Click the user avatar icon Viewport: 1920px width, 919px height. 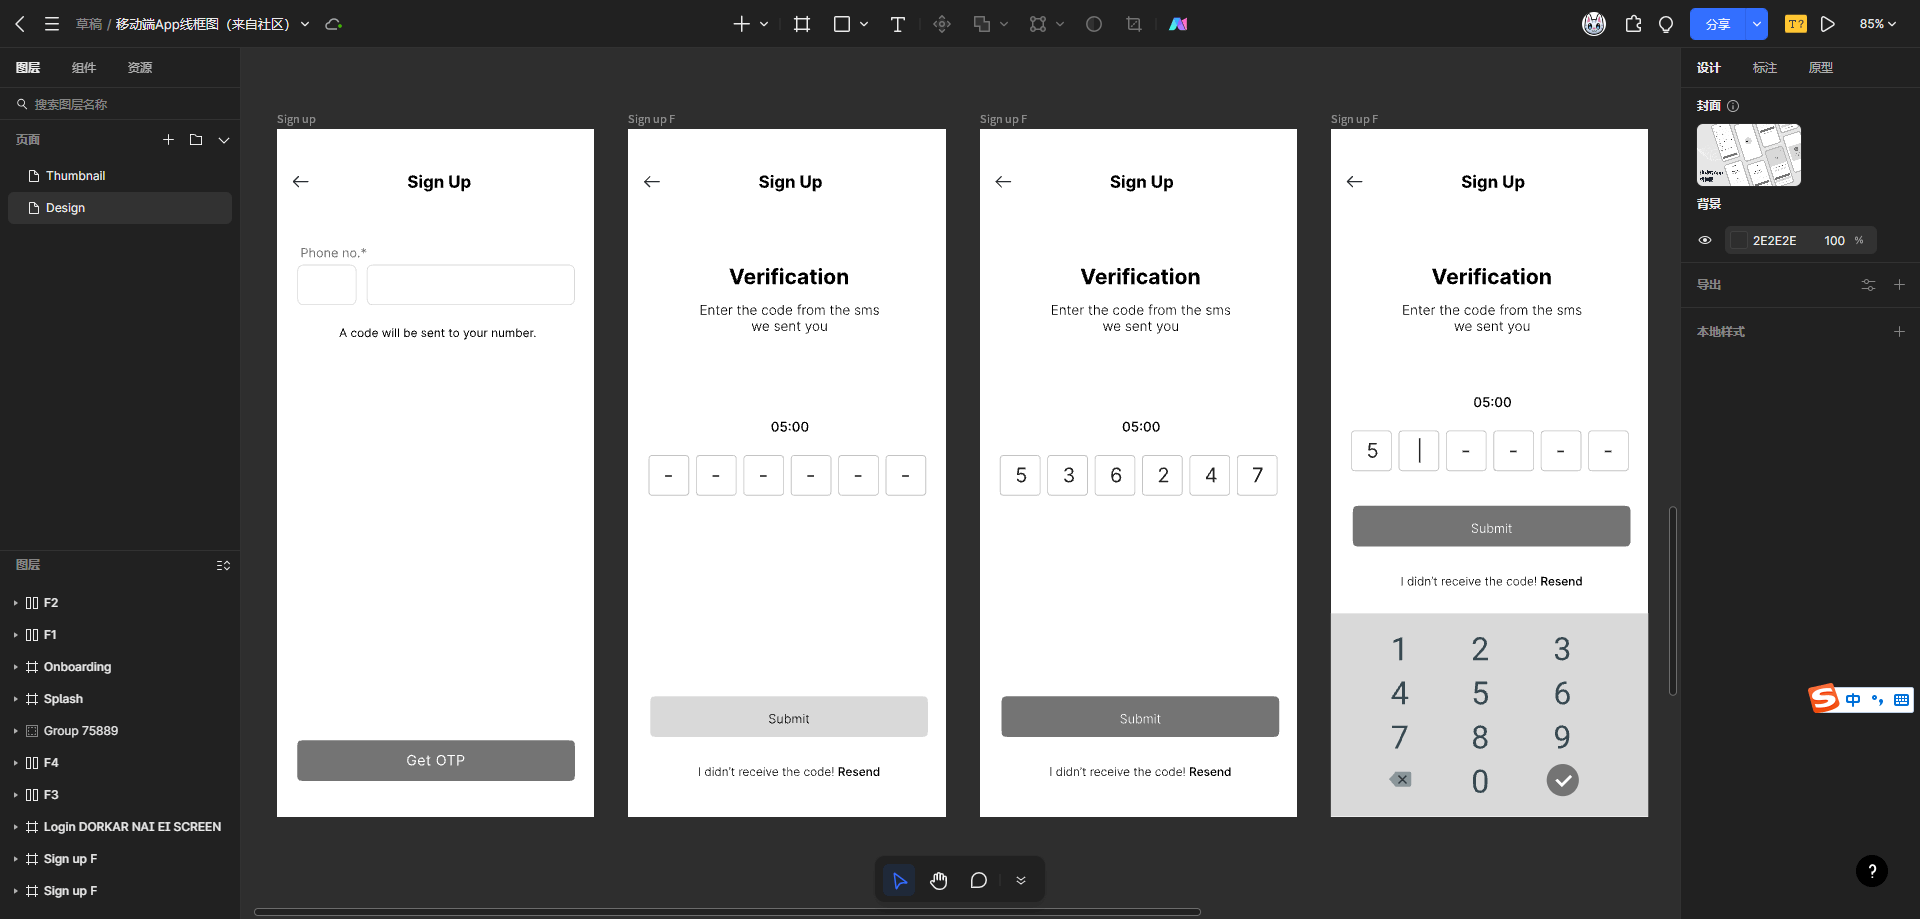pyautogui.click(x=1594, y=24)
